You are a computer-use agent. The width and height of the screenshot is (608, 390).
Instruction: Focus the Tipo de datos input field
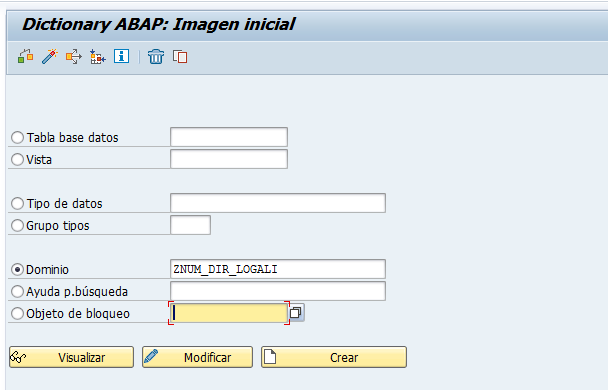point(278,203)
